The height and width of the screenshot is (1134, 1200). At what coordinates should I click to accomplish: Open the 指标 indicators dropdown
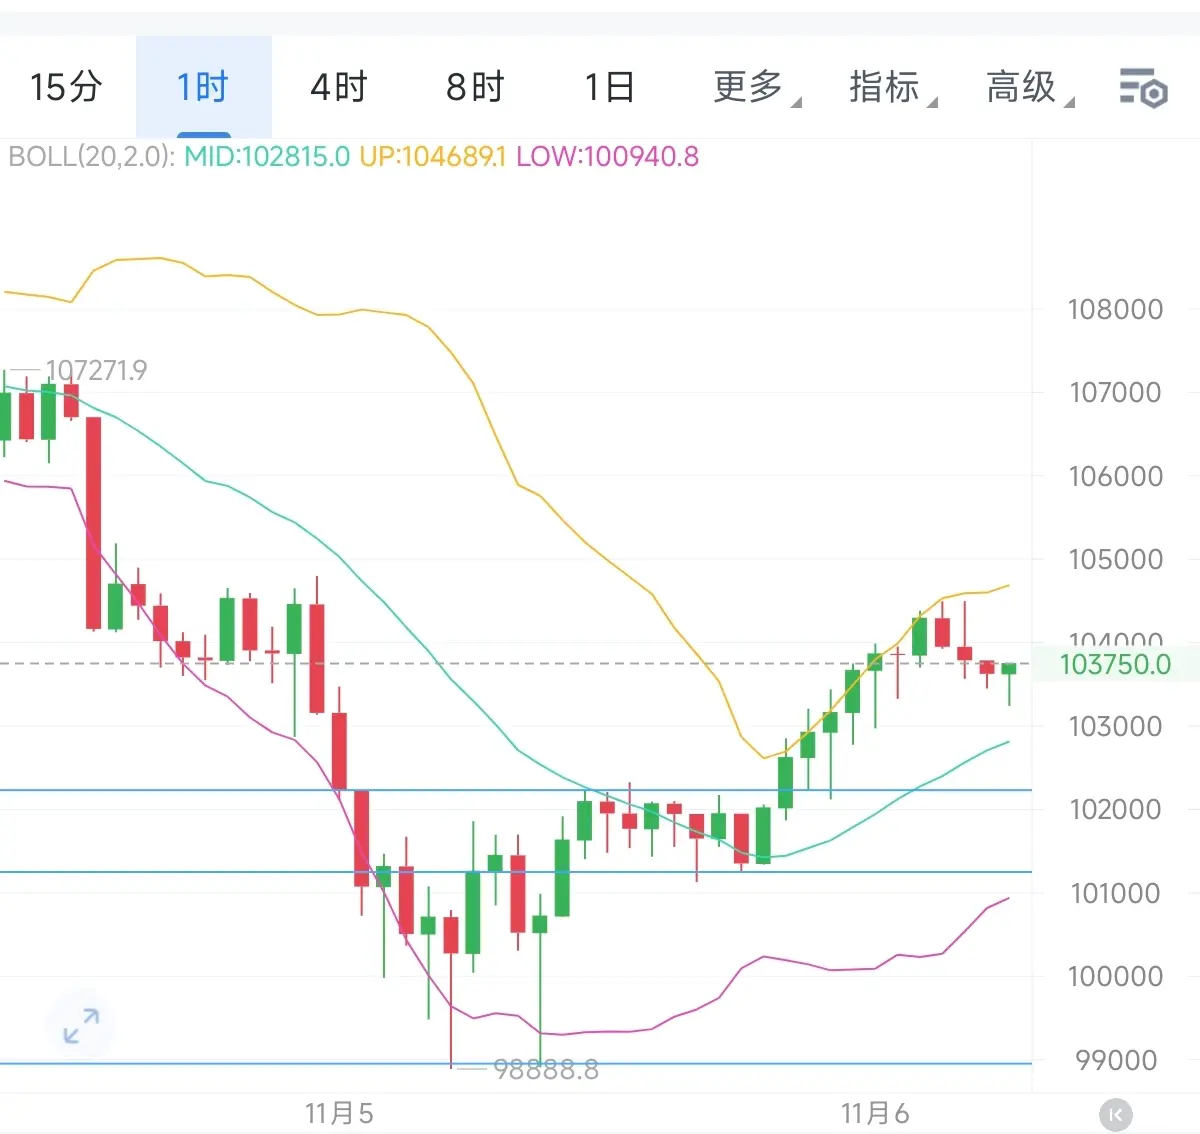(892, 87)
